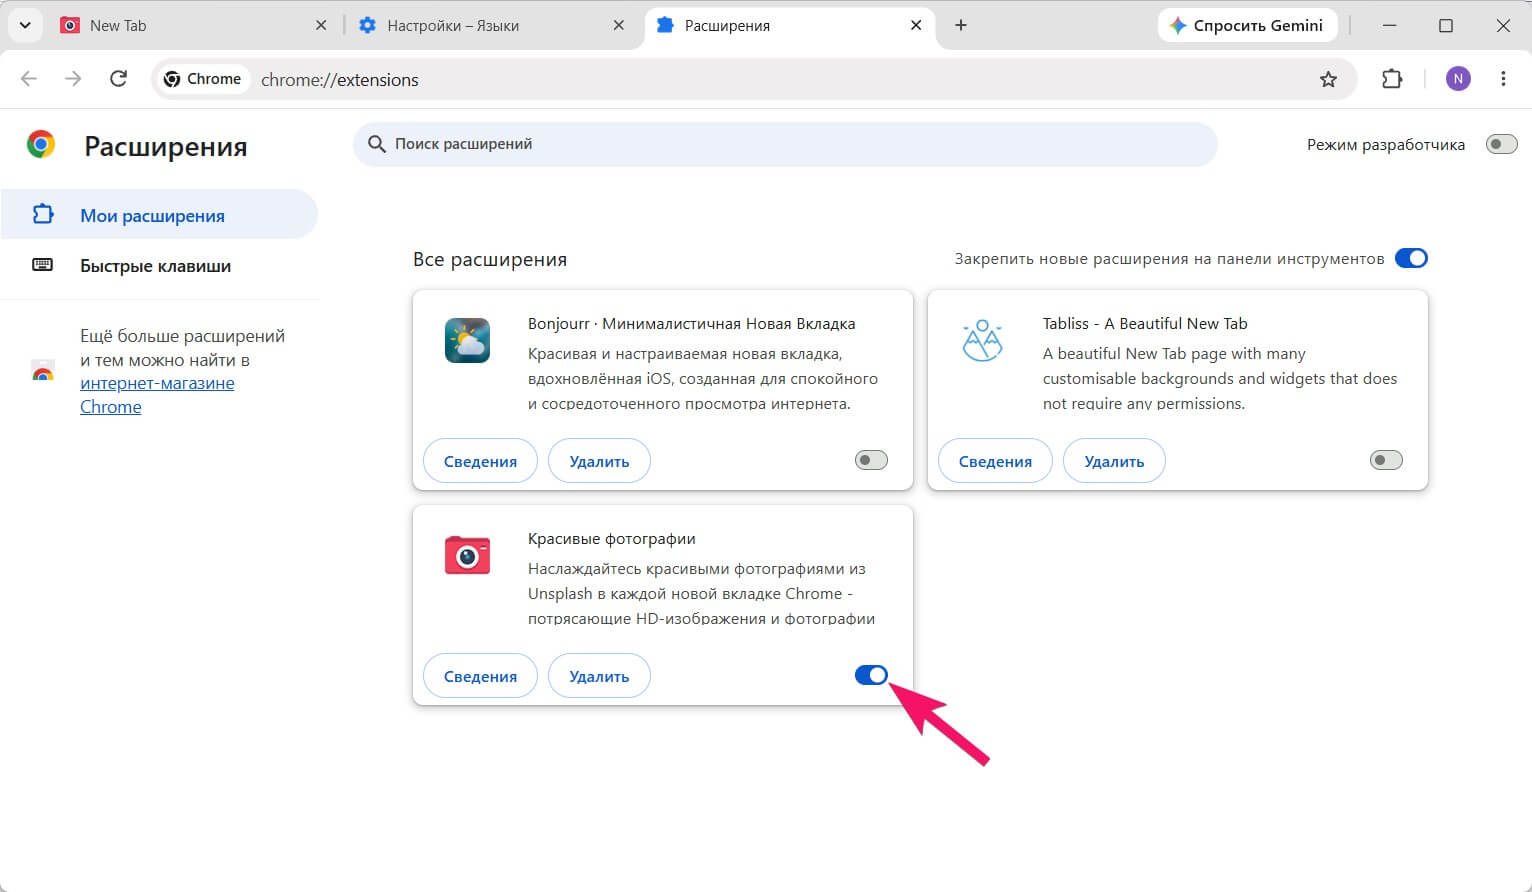This screenshot has height=892, width=1532.
Task: Disable the Красивые фотографии extension
Action: pyautogui.click(x=871, y=676)
